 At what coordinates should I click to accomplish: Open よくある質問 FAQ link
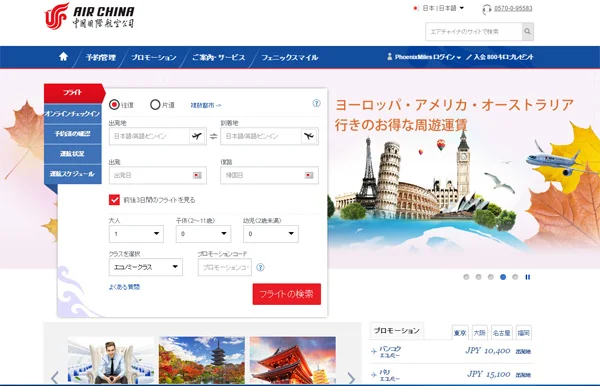(x=124, y=287)
